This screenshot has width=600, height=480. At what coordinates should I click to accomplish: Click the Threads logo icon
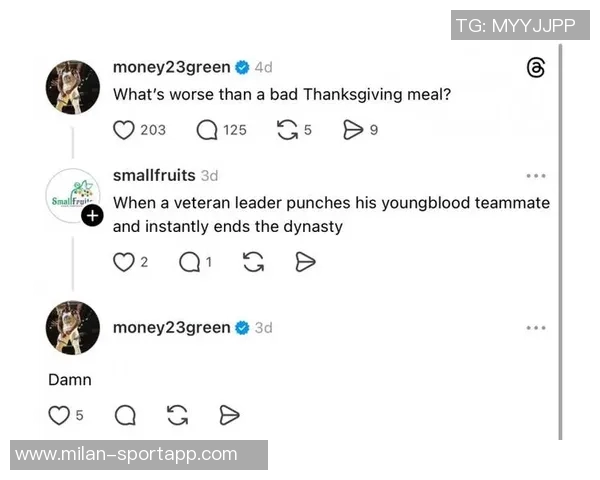[x=536, y=68]
